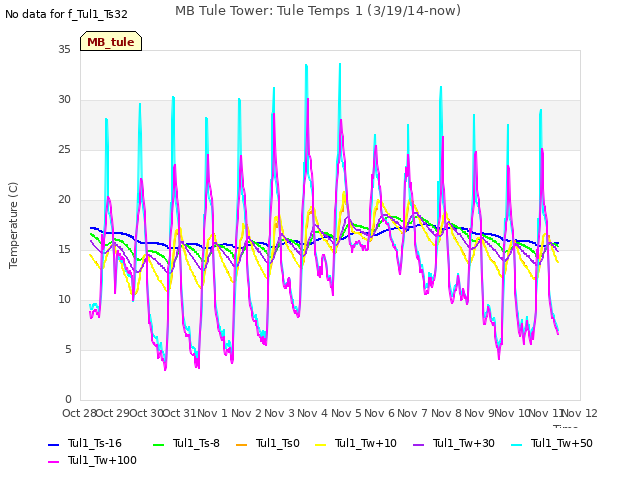The height and width of the screenshot is (480, 640).
Task: Select the Tul1_Ts-16 legend label
Action: [95, 443]
